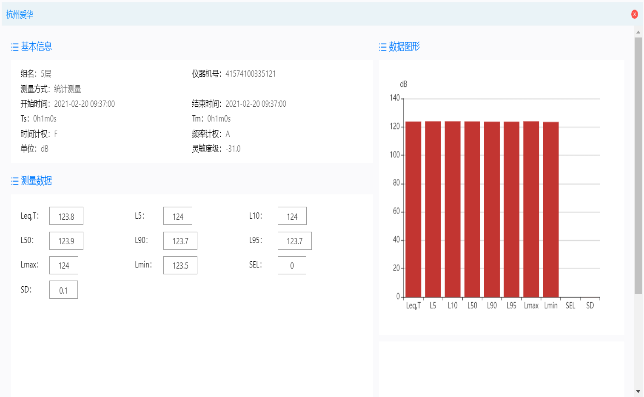Click the scrollbar up arrow
This screenshot has height=397, width=644.
[x=638, y=32]
